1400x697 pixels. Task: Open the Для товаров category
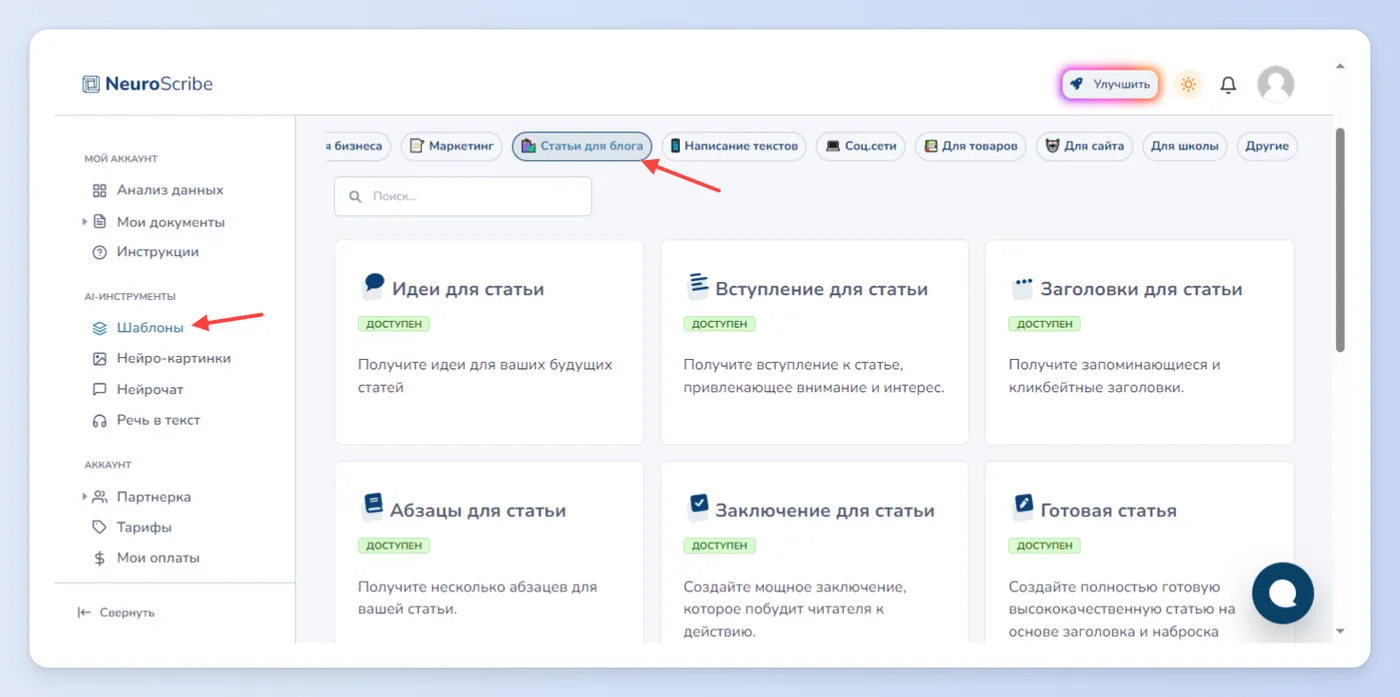970,146
